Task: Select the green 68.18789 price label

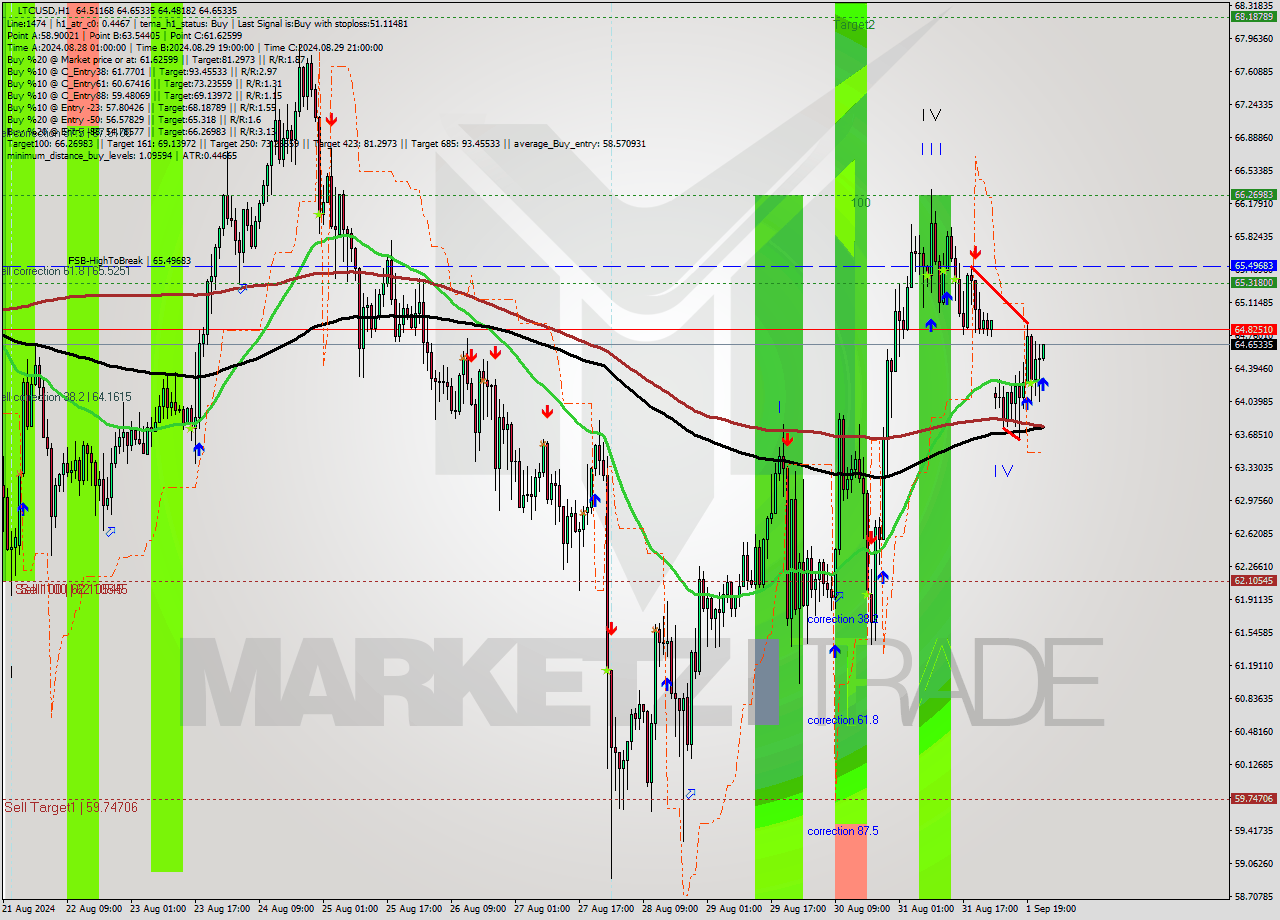Action: pos(1253,17)
